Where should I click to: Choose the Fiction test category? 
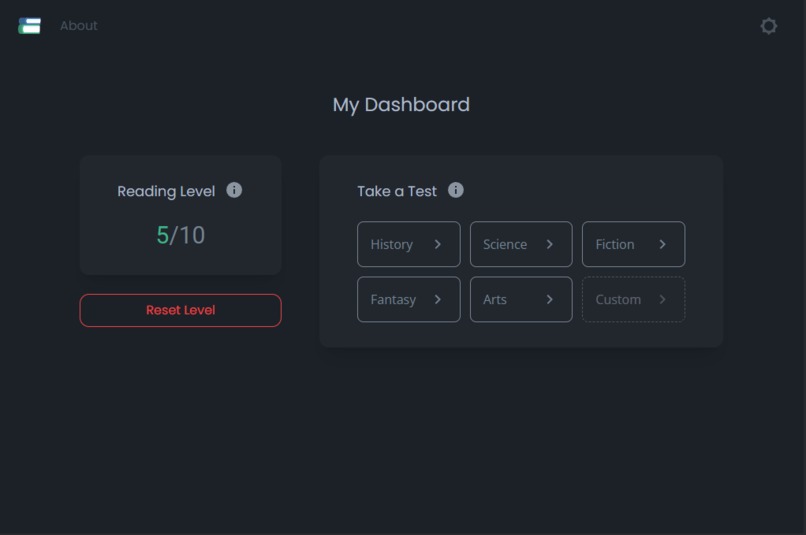[633, 244]
